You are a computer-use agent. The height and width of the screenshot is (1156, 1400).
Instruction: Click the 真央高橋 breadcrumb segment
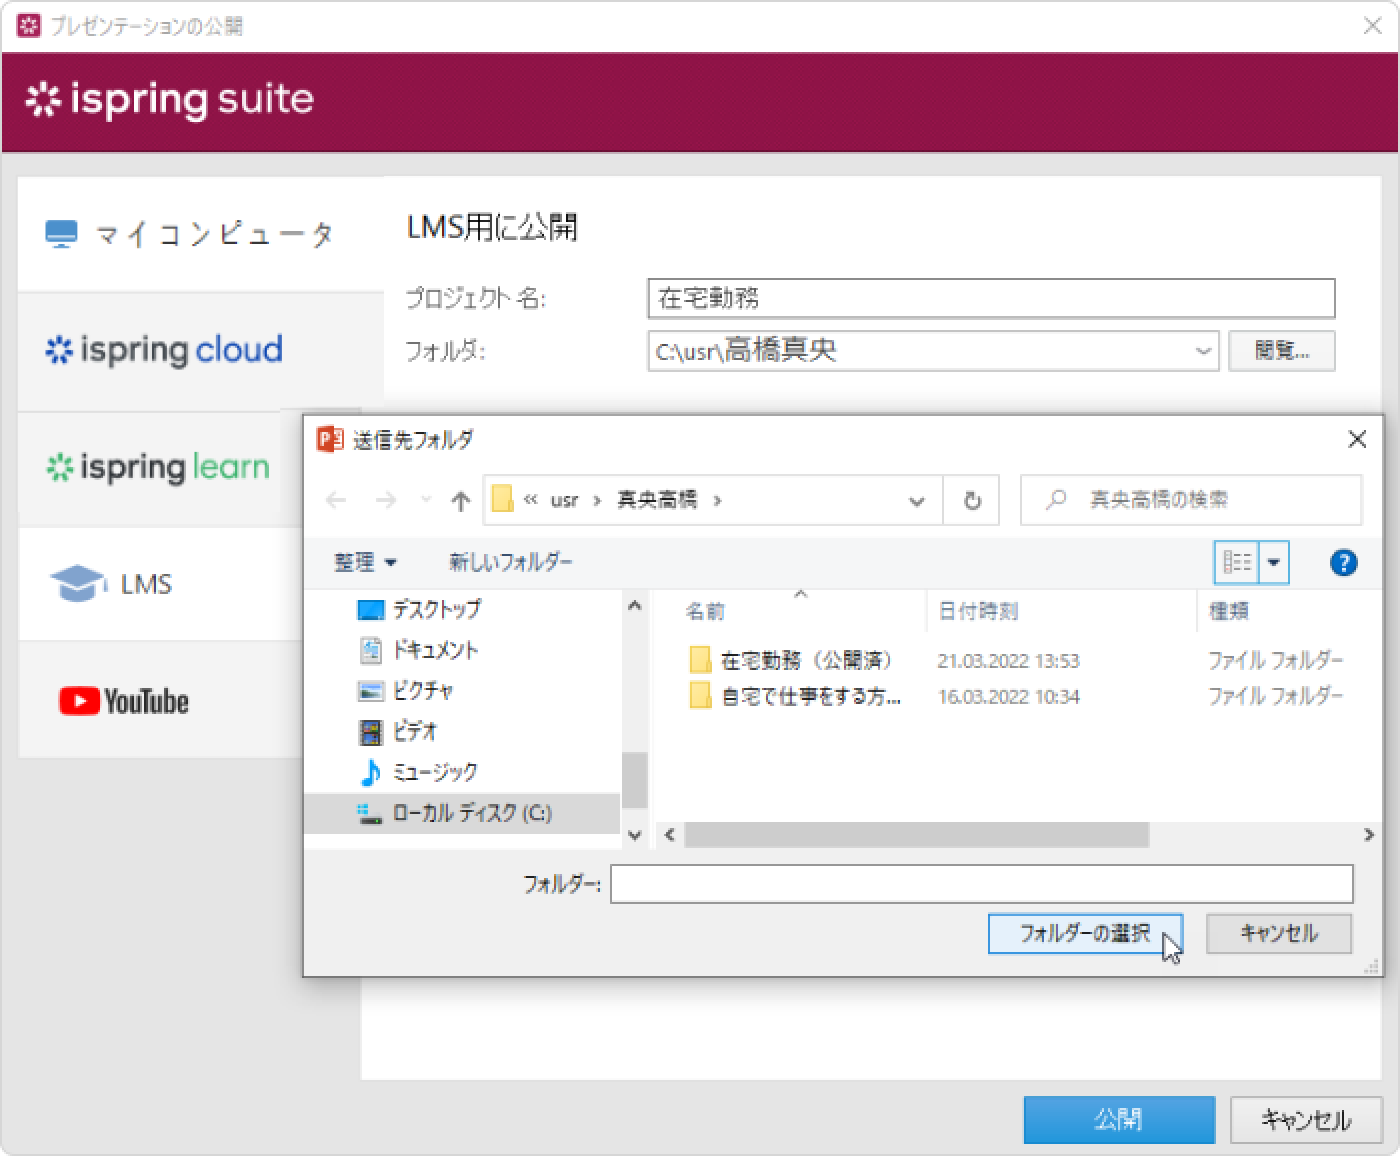pyautogui.click(x=657, y=500)
